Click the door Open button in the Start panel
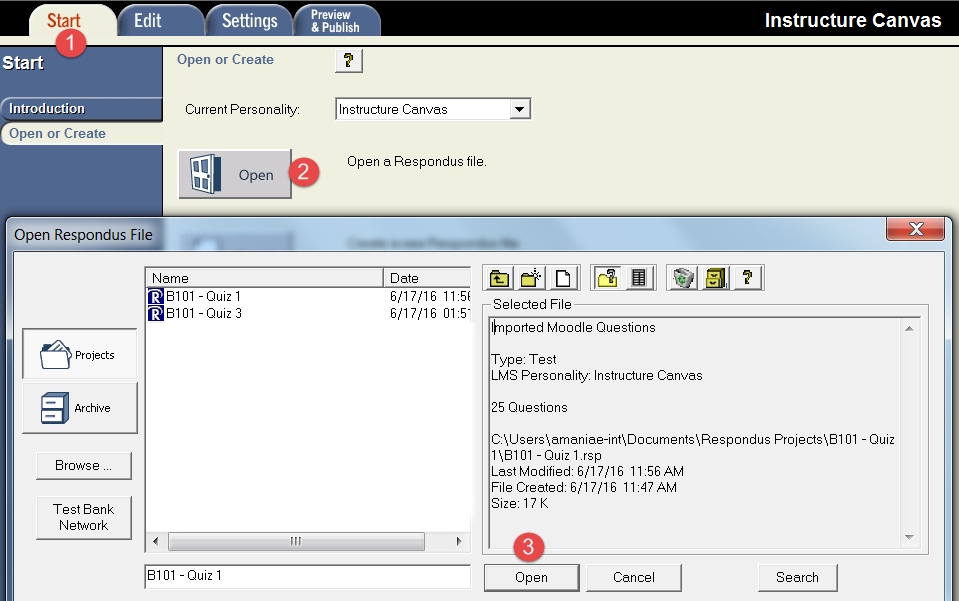The height and width of the screenshot is (601, 959). click(x=235, y=174)
